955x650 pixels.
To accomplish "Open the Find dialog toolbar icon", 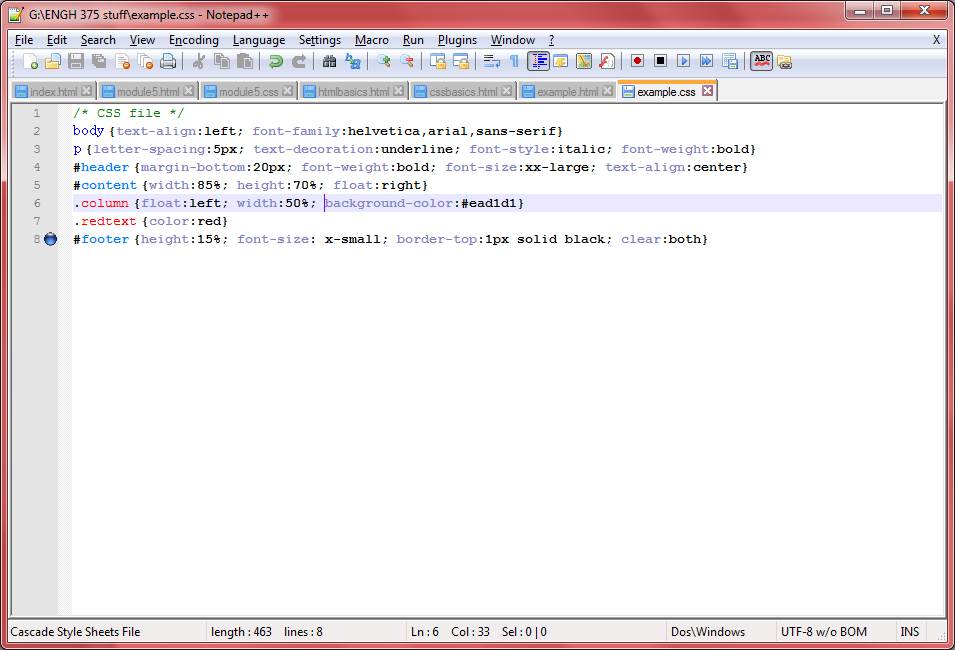I will pos(331,61).
